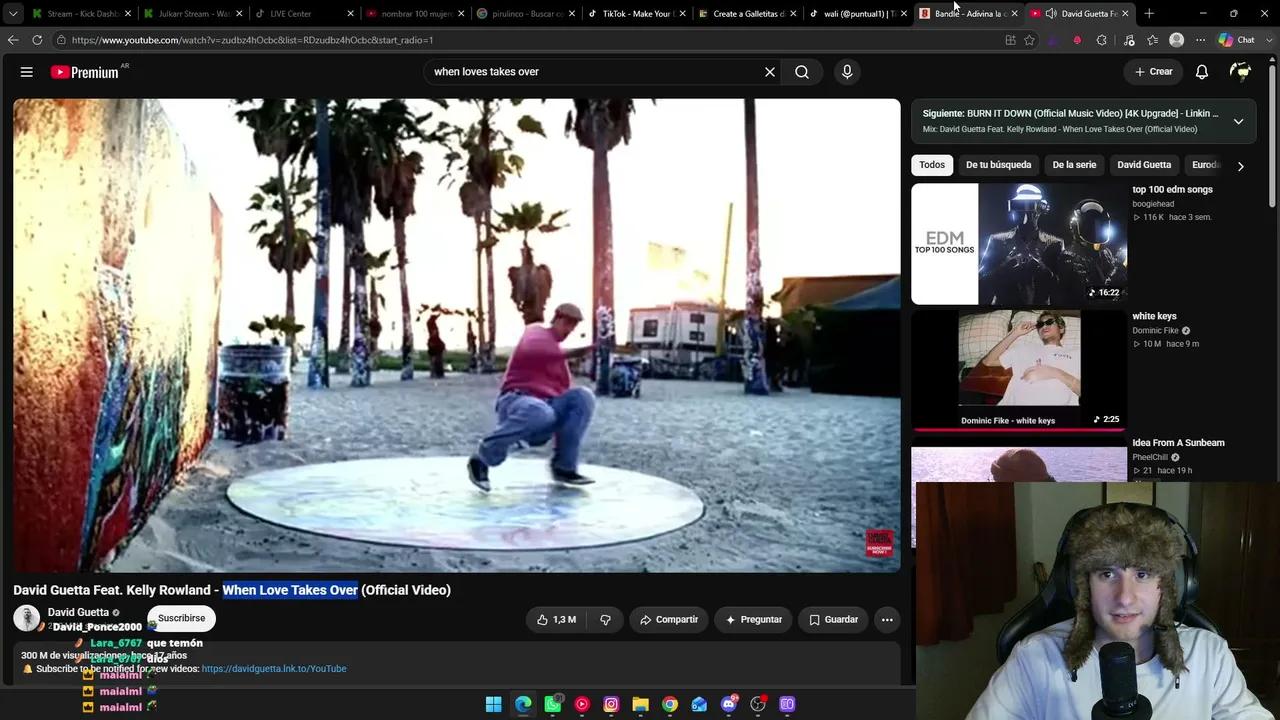
Task: Open OBS Studio from the taskbar
Action: [x=758, y=704]
